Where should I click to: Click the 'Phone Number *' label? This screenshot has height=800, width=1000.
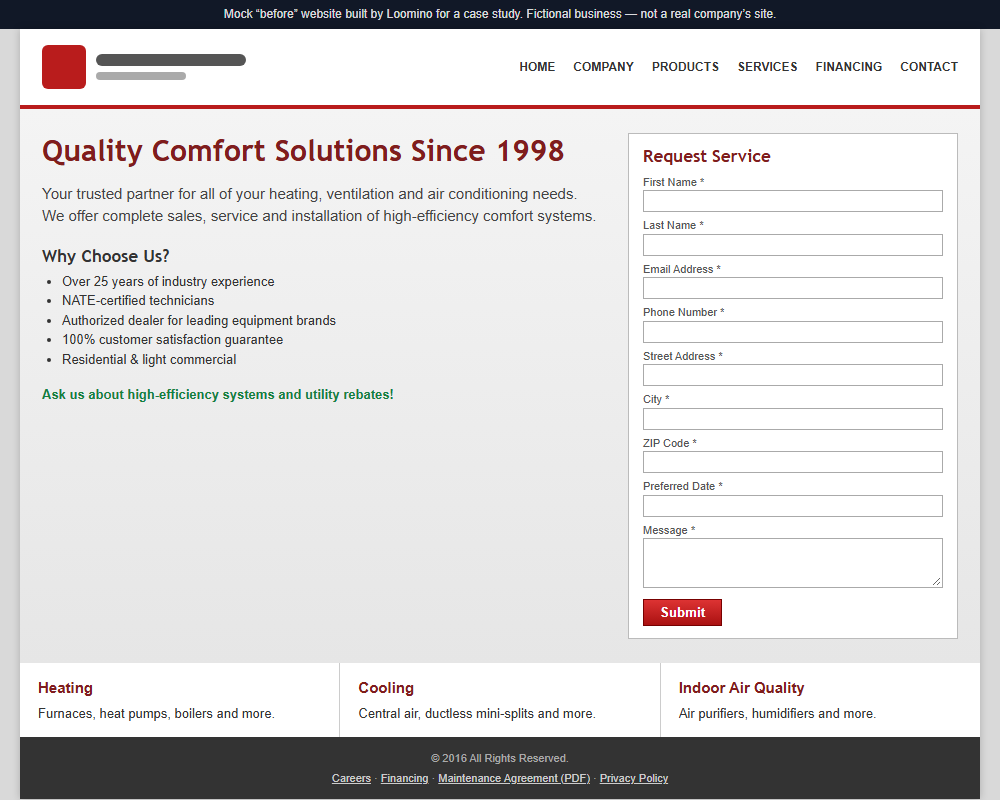pyautogui.click(x=684, y=312)
